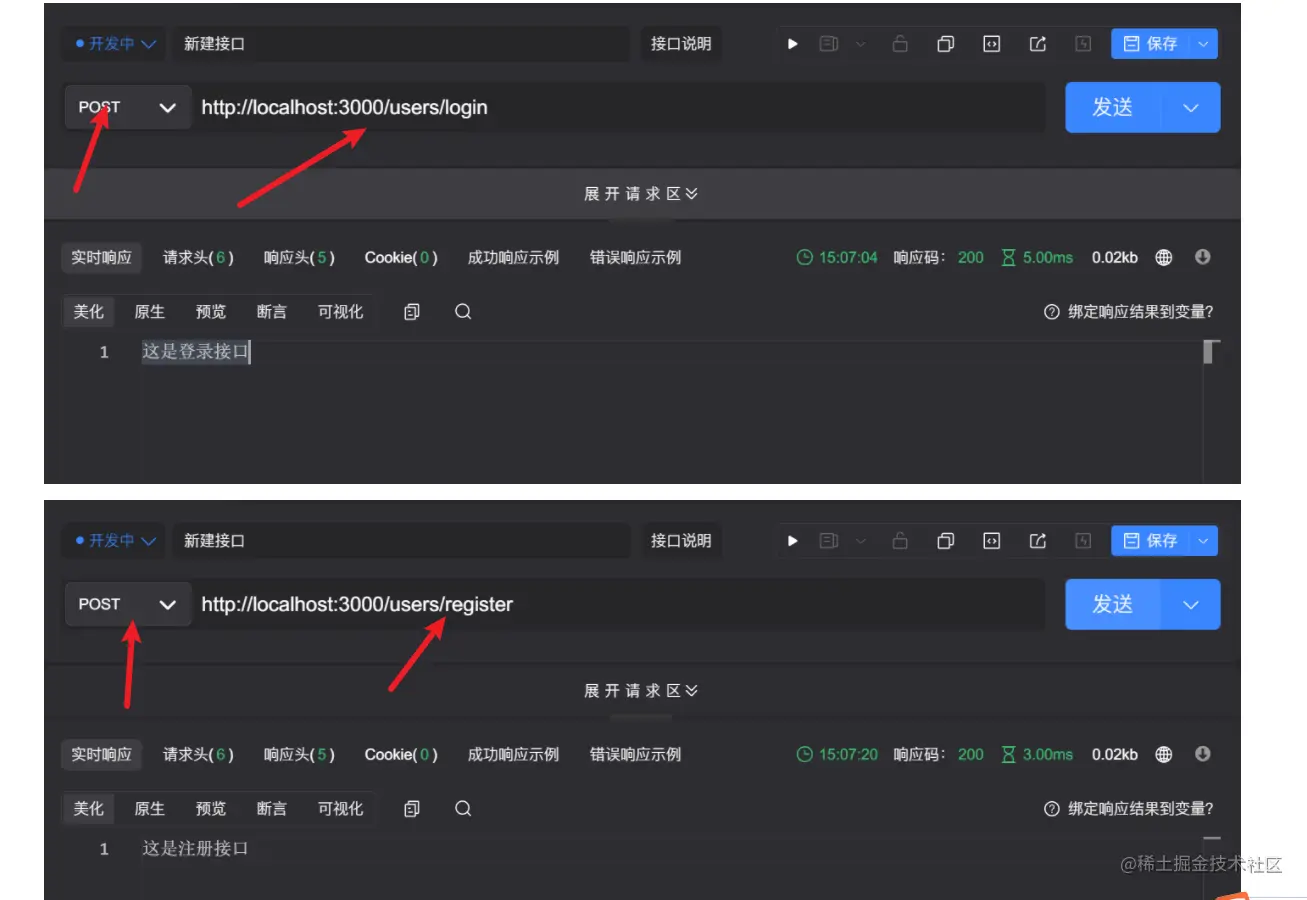Viewport: 1307px width, 900px height.
Task: Select 预览 view for the login response
Action: 211,312
